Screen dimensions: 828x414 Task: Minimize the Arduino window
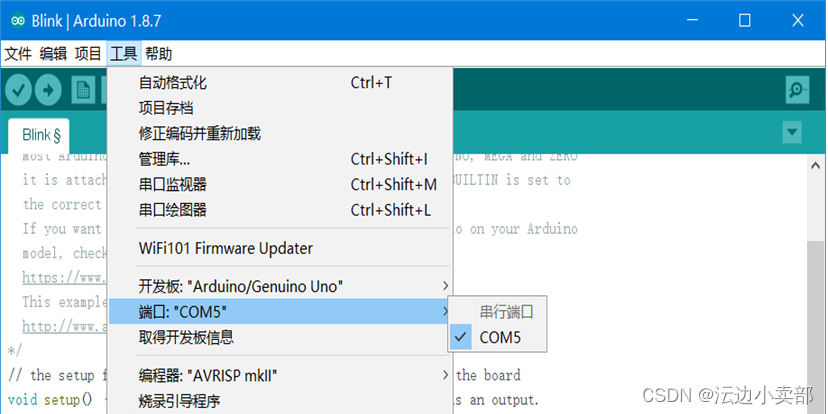pos(693,21)
